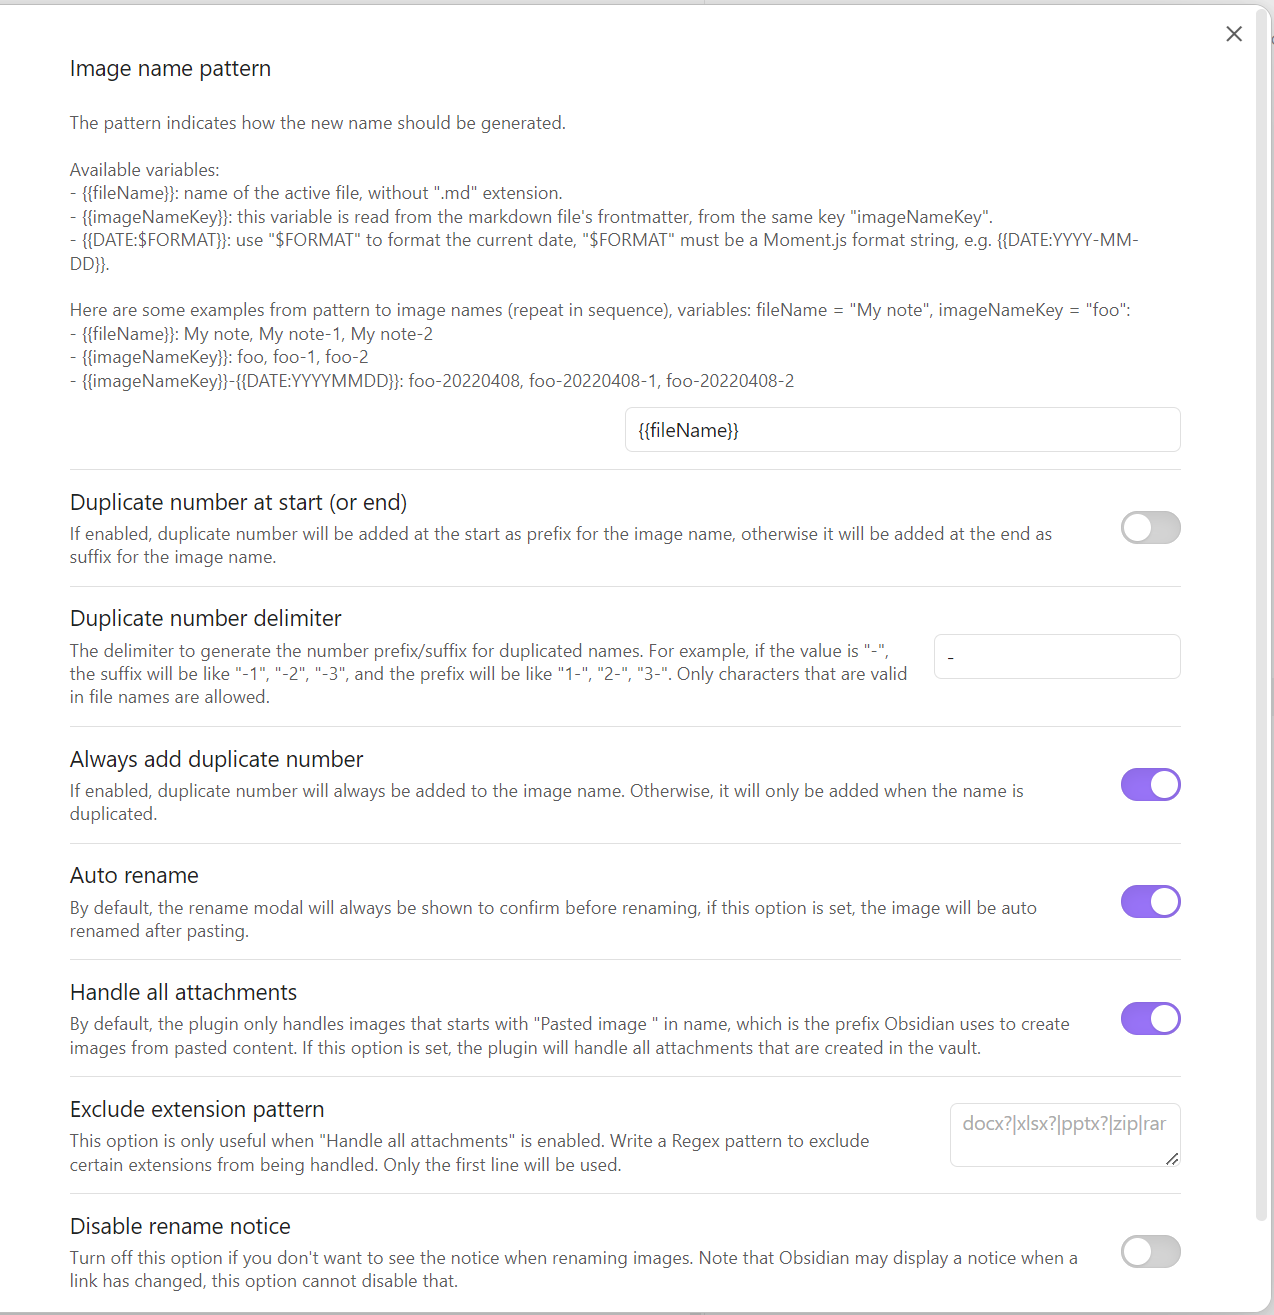Click resize handle of exclude pattern textarea

pos(1172,1158)
